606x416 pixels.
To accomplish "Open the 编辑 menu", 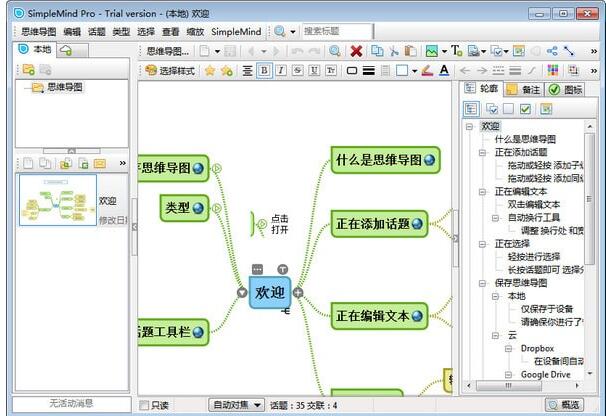I will (x=72, y=32).
